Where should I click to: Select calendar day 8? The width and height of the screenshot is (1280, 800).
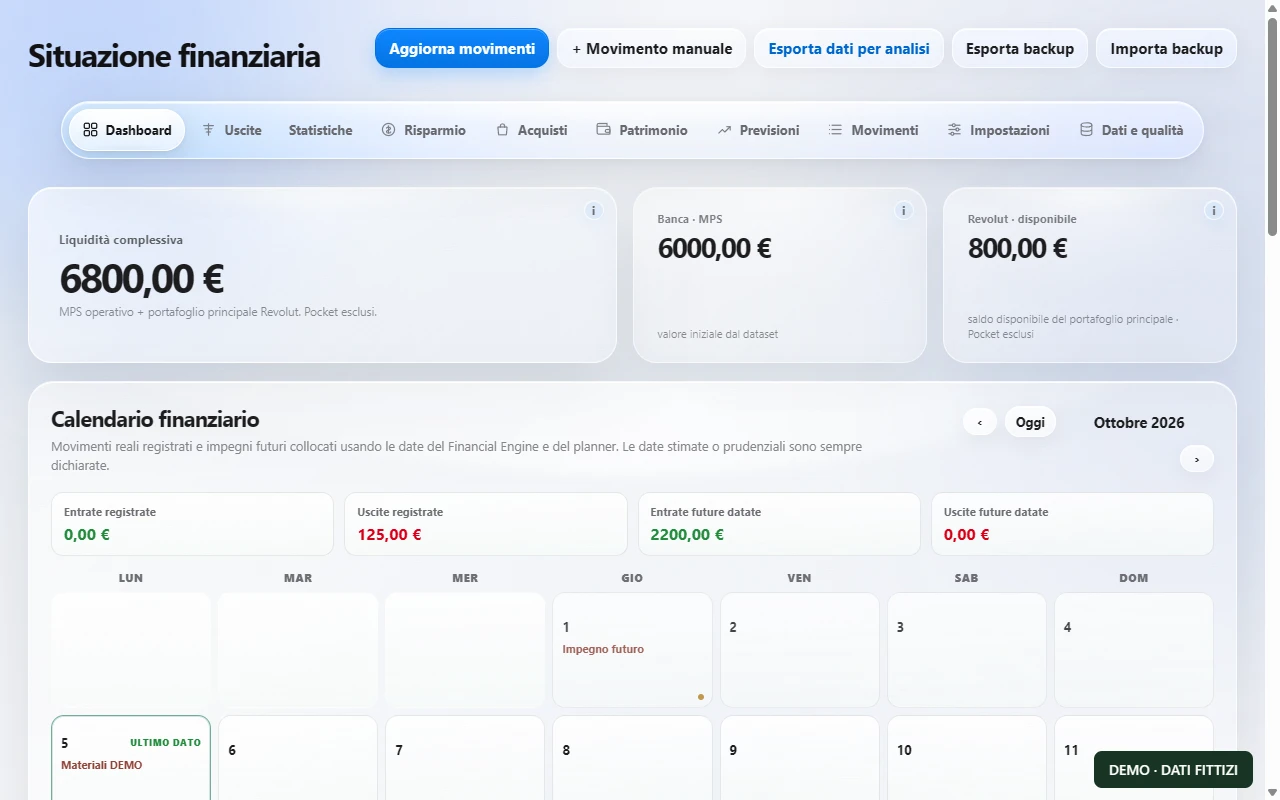pyautogui.click(x=632, y=758)
